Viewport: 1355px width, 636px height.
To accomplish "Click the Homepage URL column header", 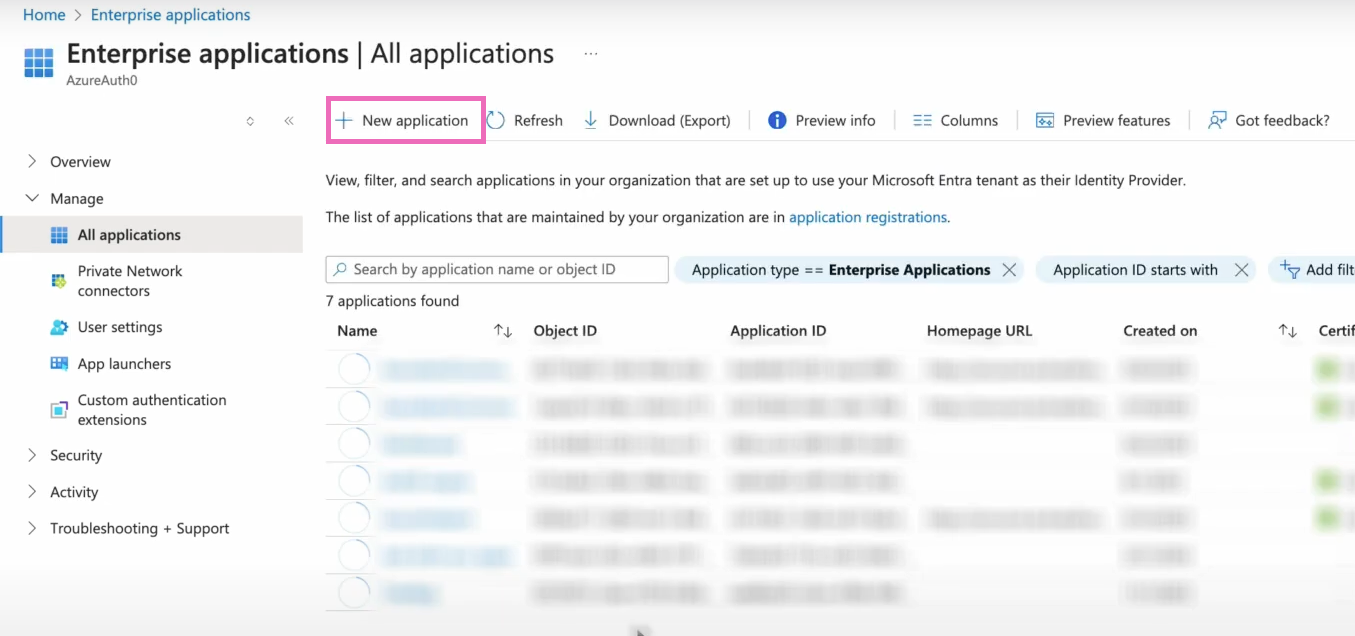I will [979, 331].
